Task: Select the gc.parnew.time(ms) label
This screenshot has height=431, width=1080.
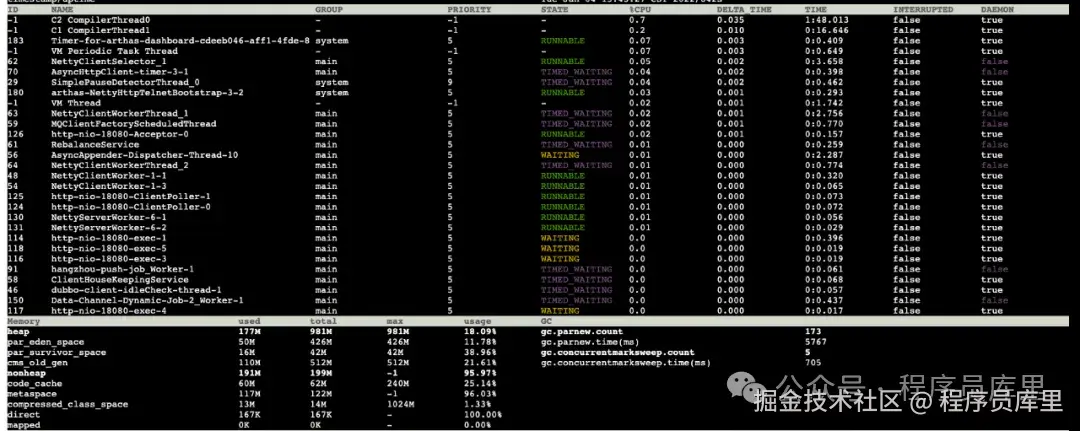Action: [x=591, y=341]
